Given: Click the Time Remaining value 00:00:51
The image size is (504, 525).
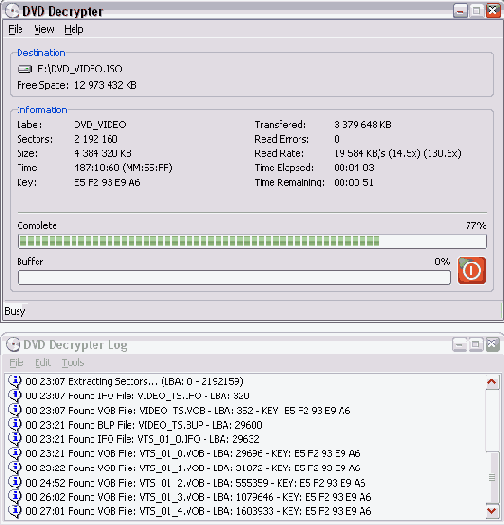Looking at the screenshot, I should click(354, 182).
